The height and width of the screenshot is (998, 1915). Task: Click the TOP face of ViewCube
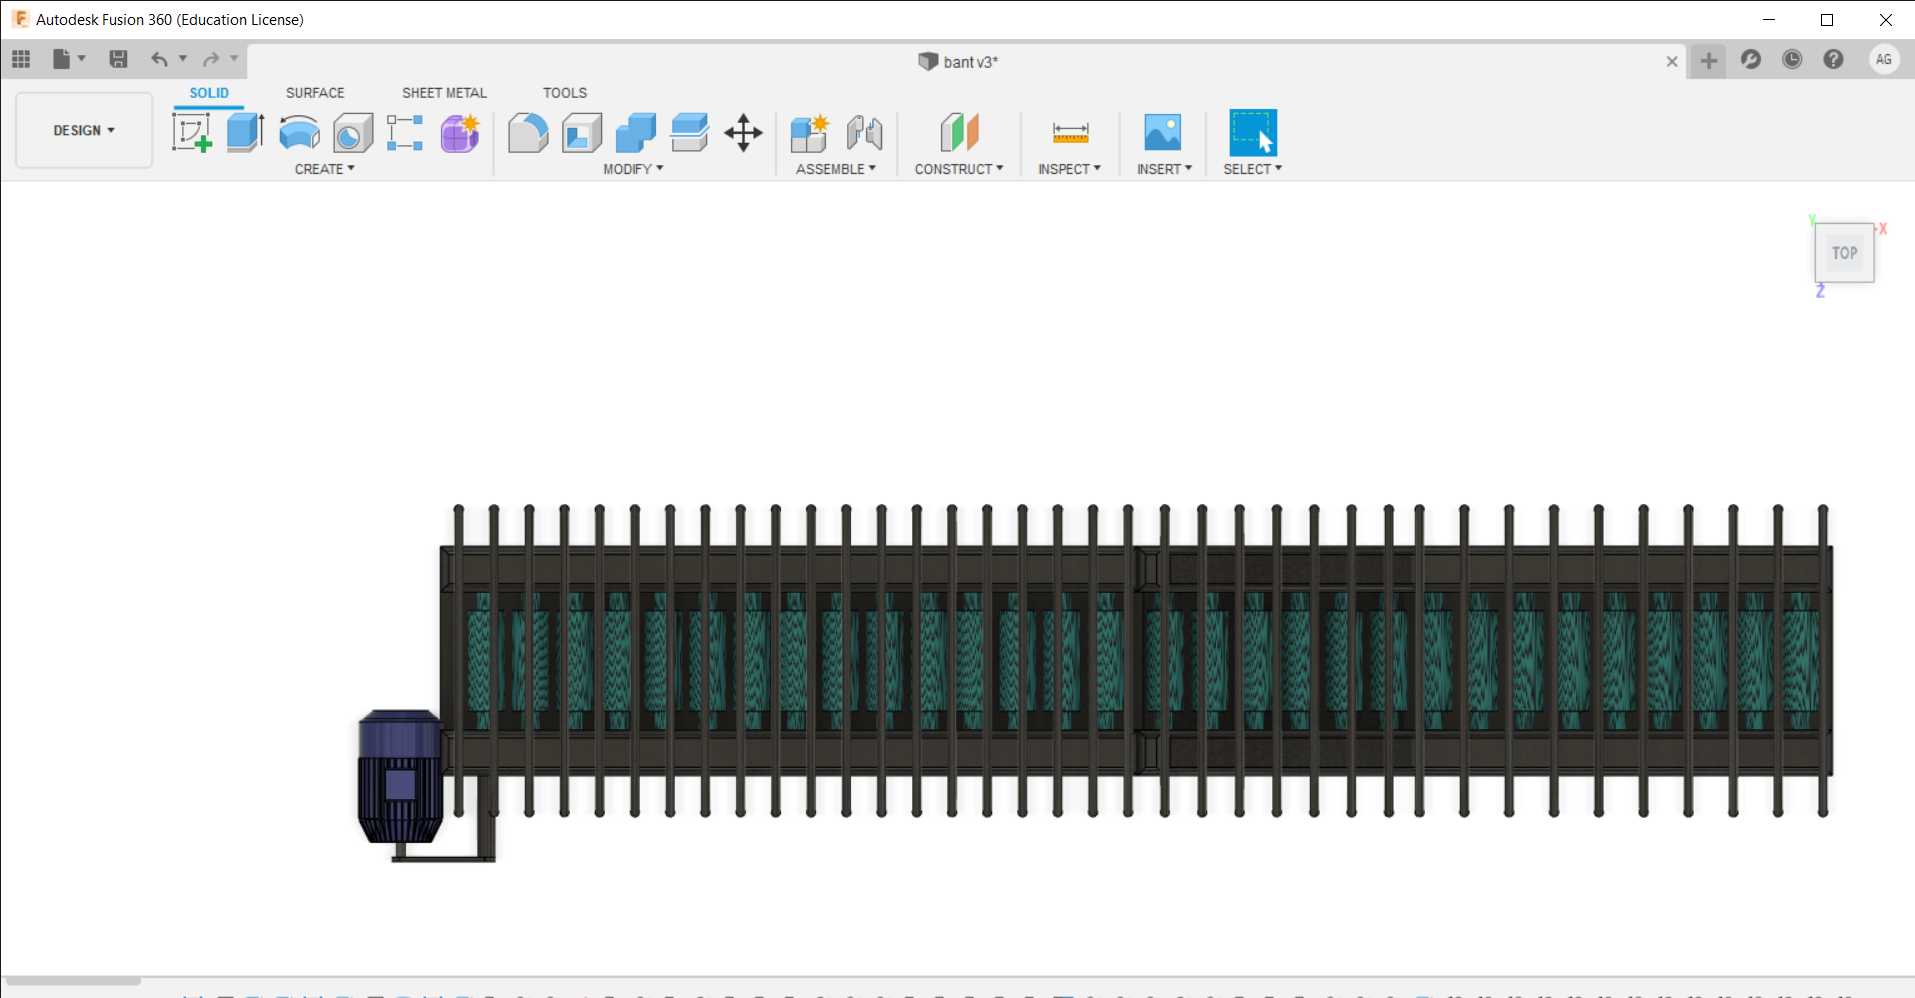(x=1844, y=253)
